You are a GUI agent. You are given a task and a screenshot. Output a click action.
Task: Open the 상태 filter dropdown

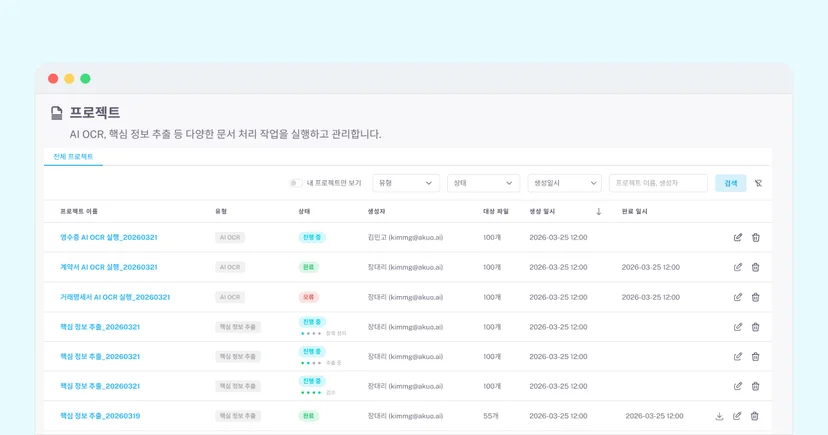pos(483,183)
